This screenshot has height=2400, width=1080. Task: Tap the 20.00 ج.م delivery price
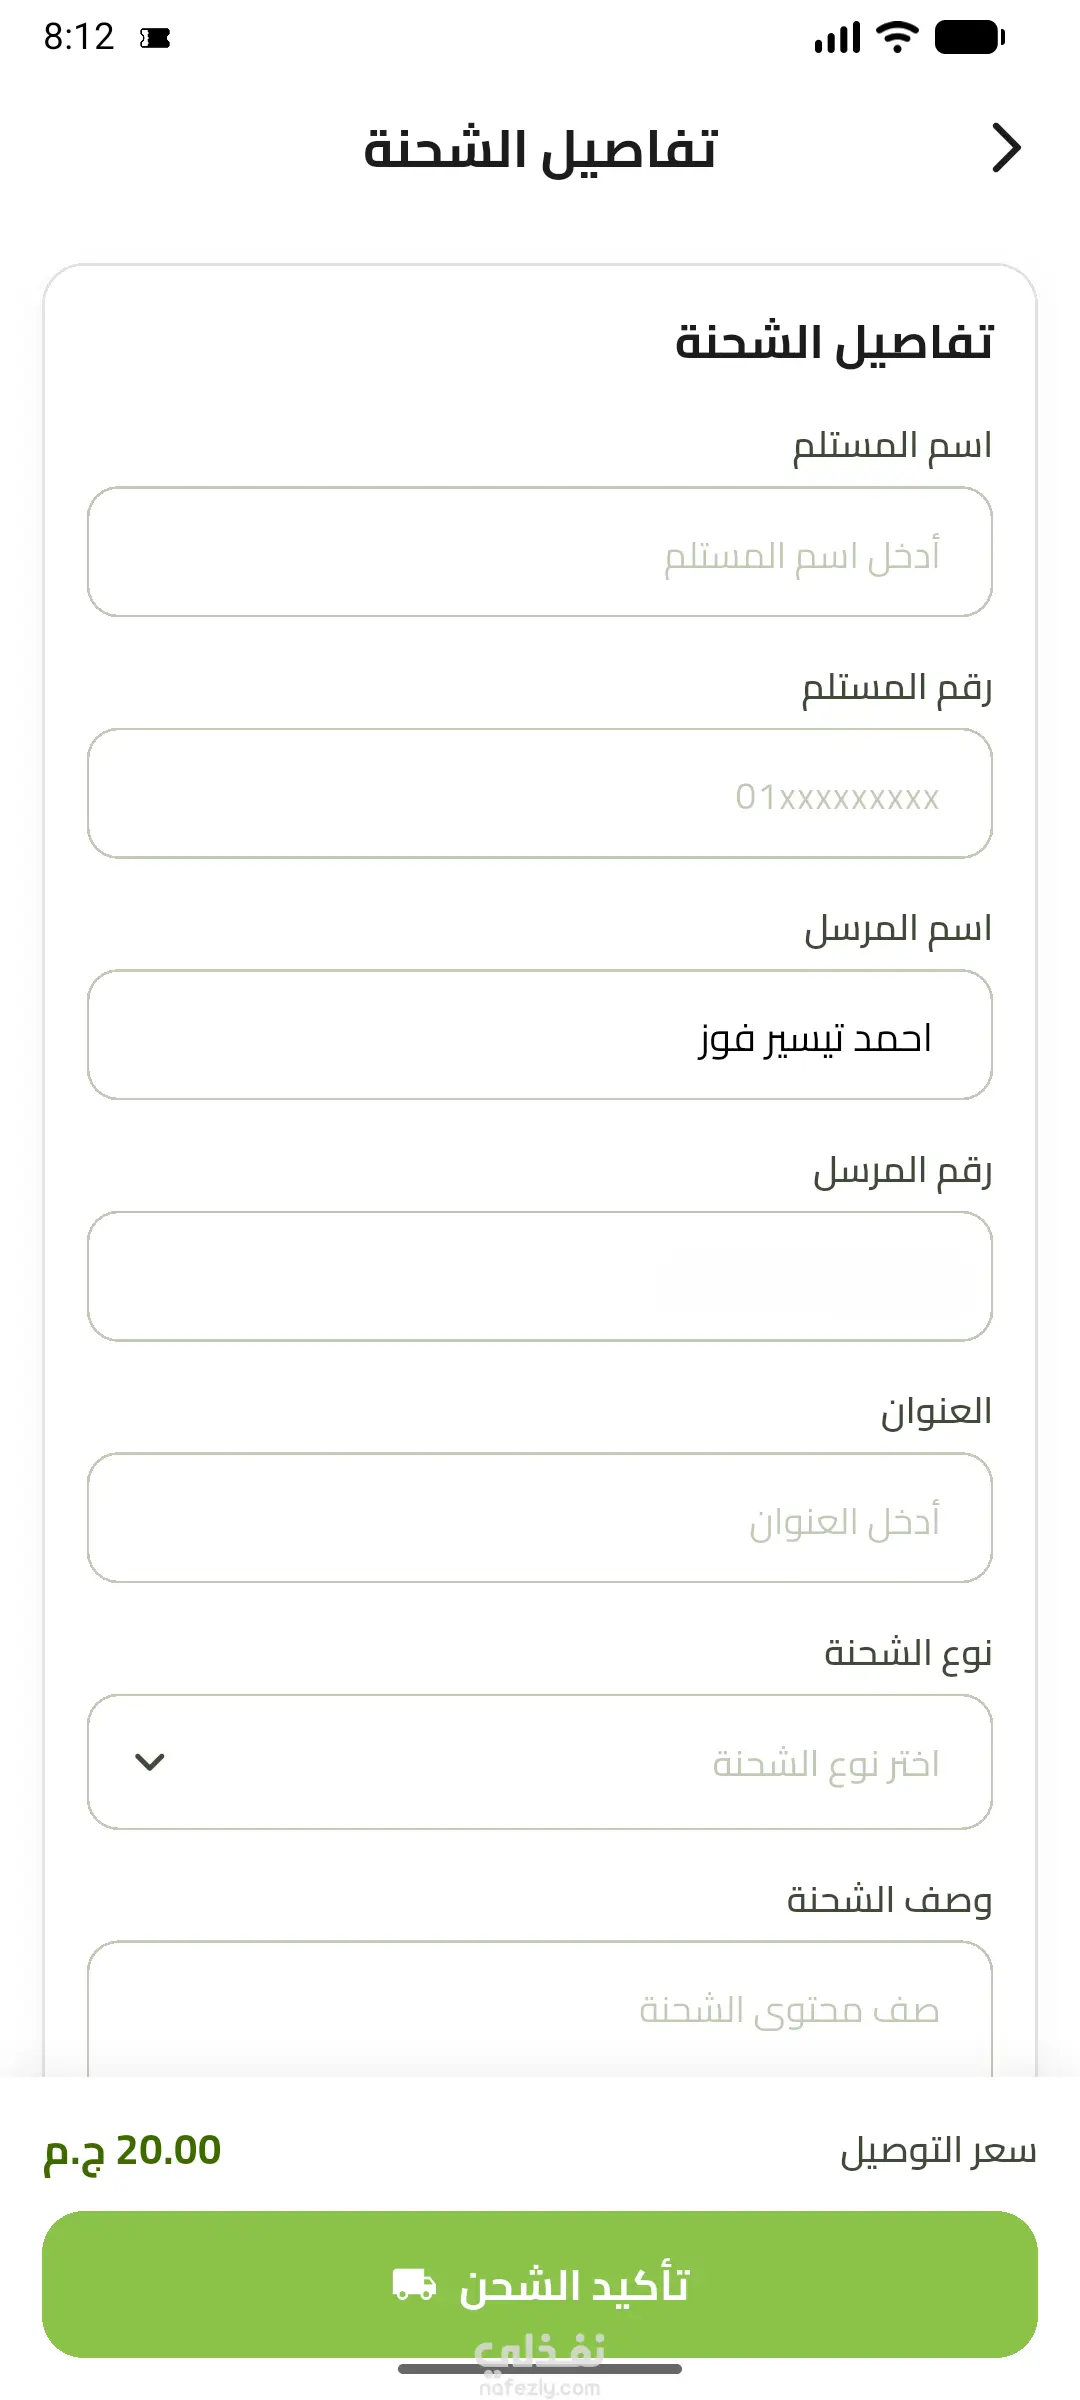[x=132, y=2151]
